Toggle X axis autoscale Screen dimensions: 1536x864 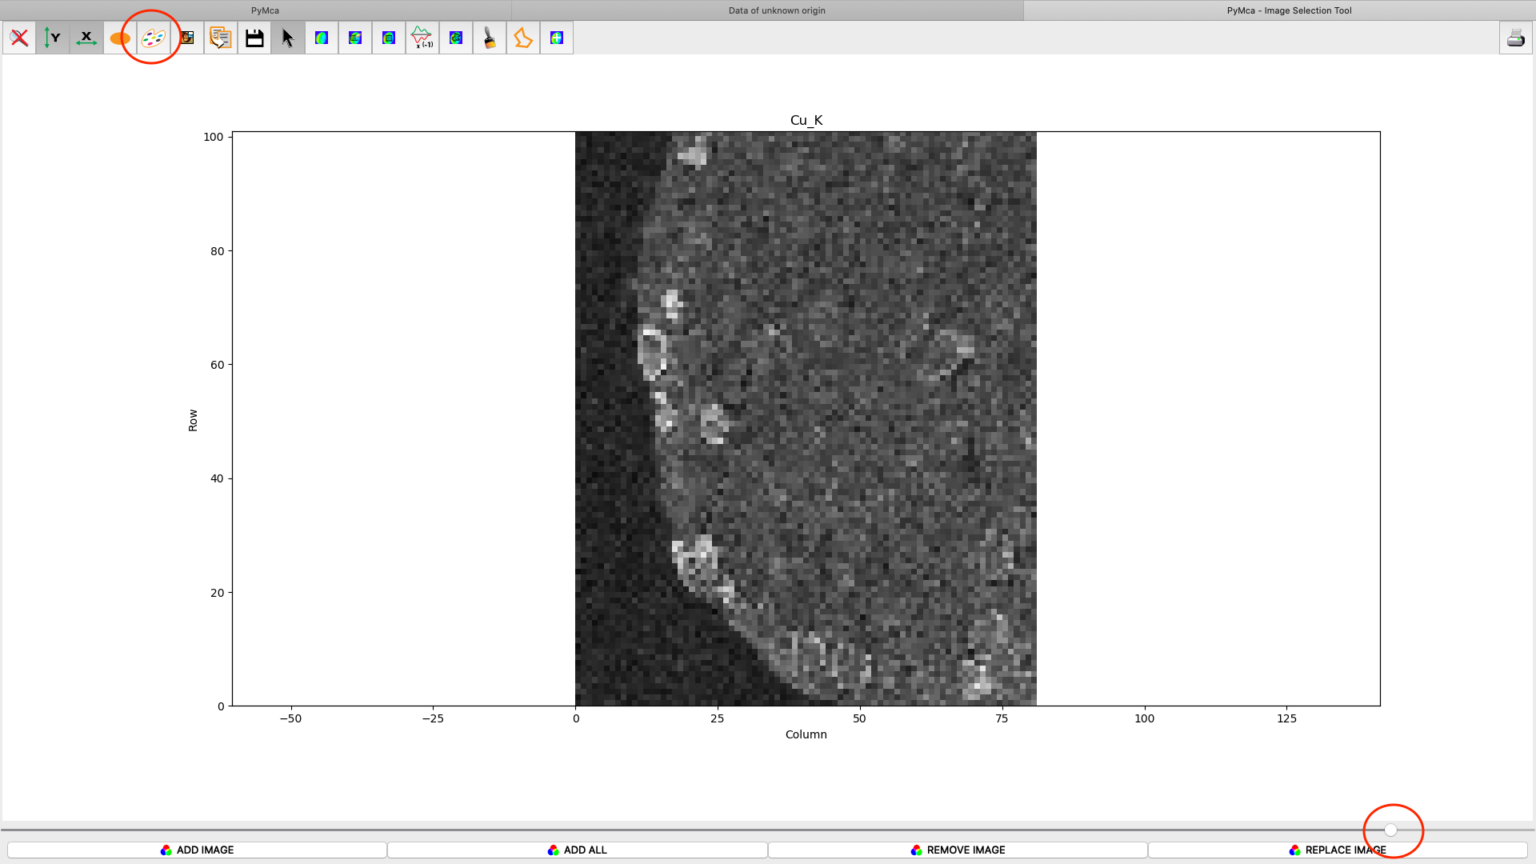click(85, 37)
